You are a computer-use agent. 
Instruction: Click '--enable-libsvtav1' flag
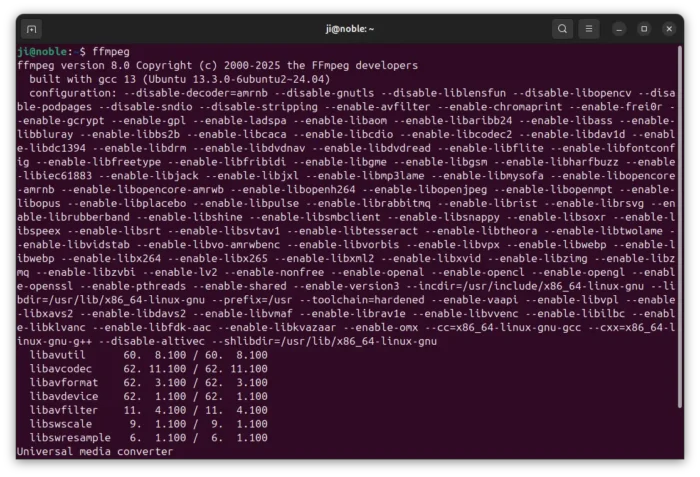coord(224,230)
